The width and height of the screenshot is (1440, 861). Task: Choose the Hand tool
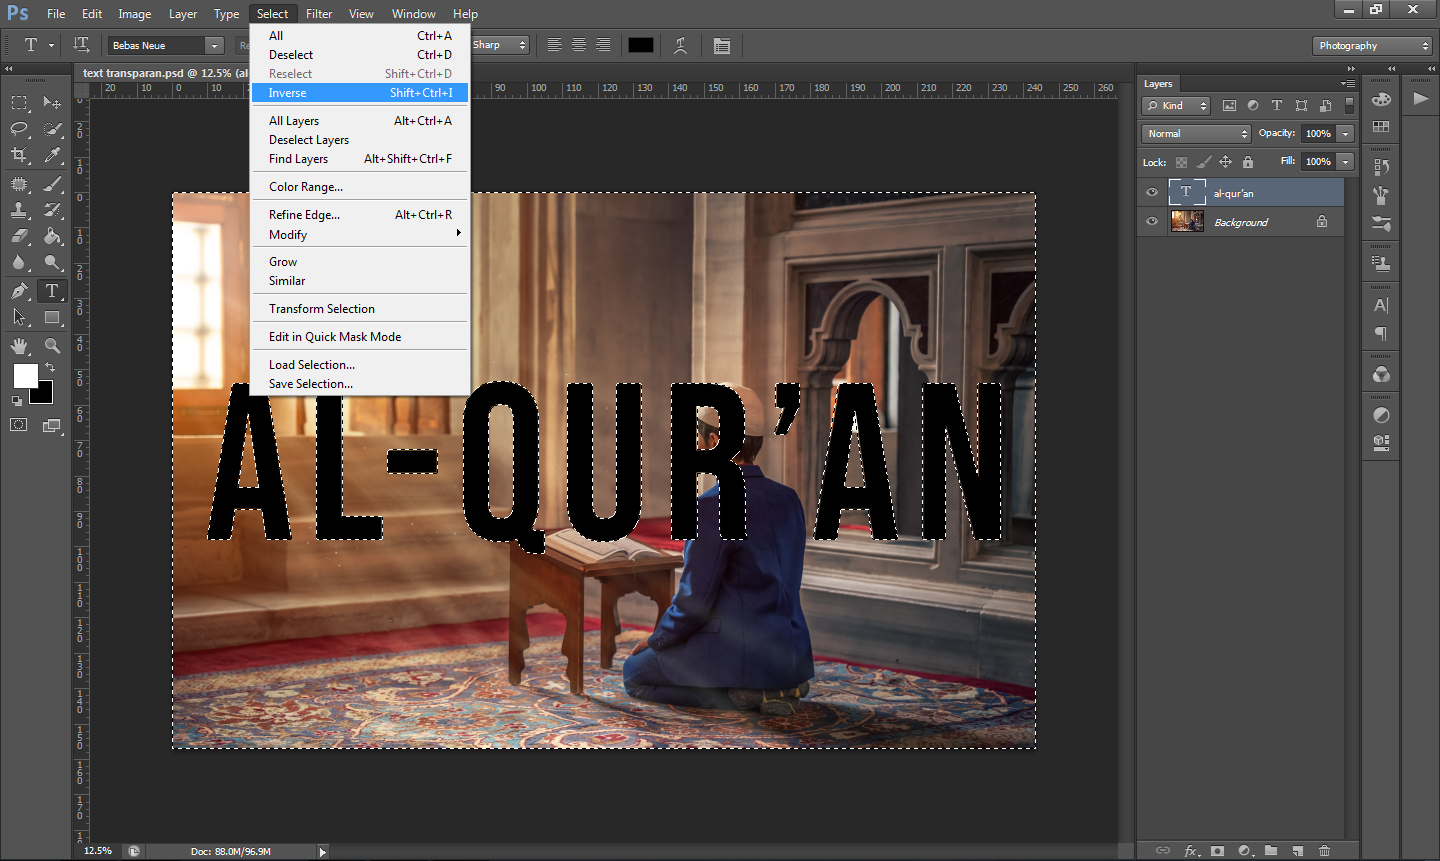pyautogui.click(x=19, y=346)
